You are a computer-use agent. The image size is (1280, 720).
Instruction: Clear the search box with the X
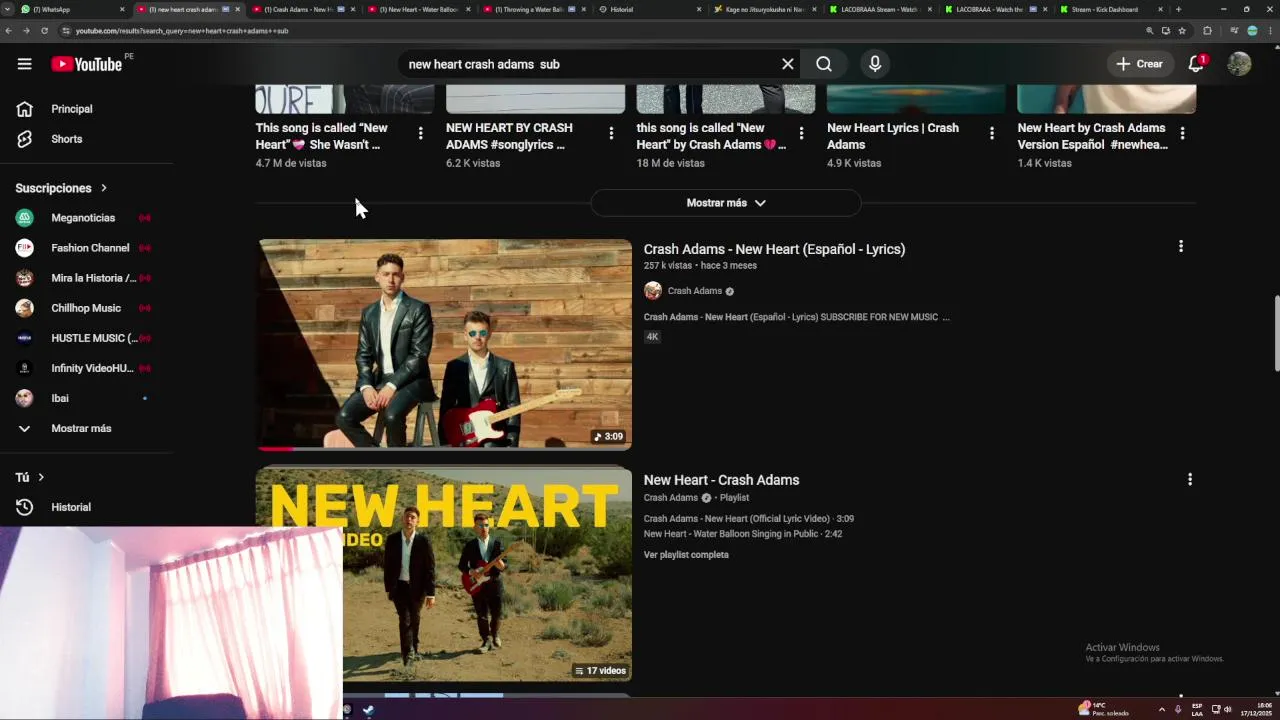788,64
